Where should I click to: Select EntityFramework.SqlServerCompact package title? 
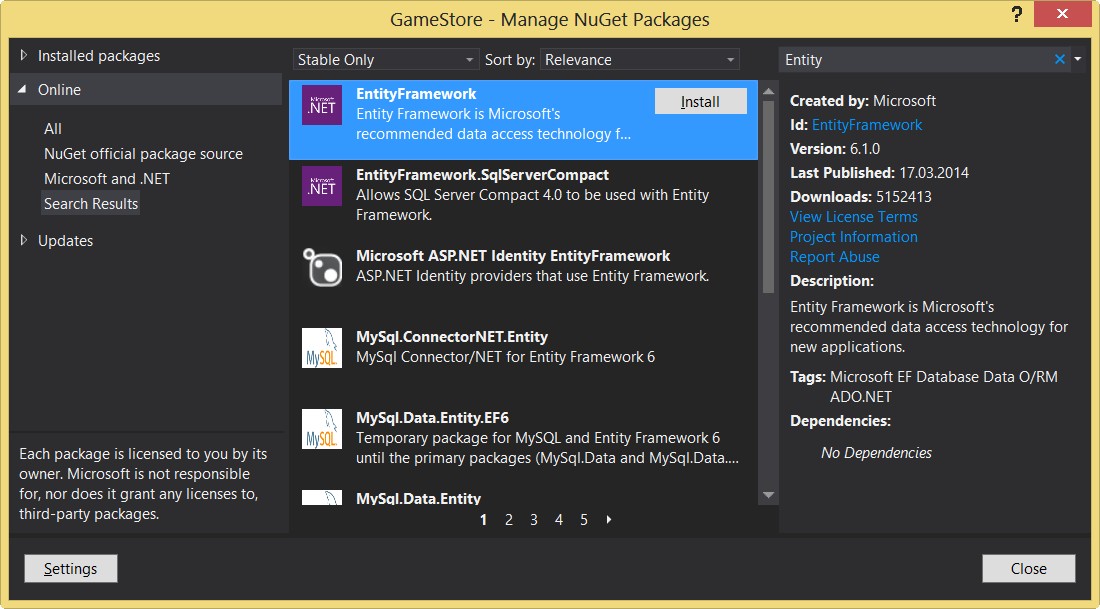482,175
